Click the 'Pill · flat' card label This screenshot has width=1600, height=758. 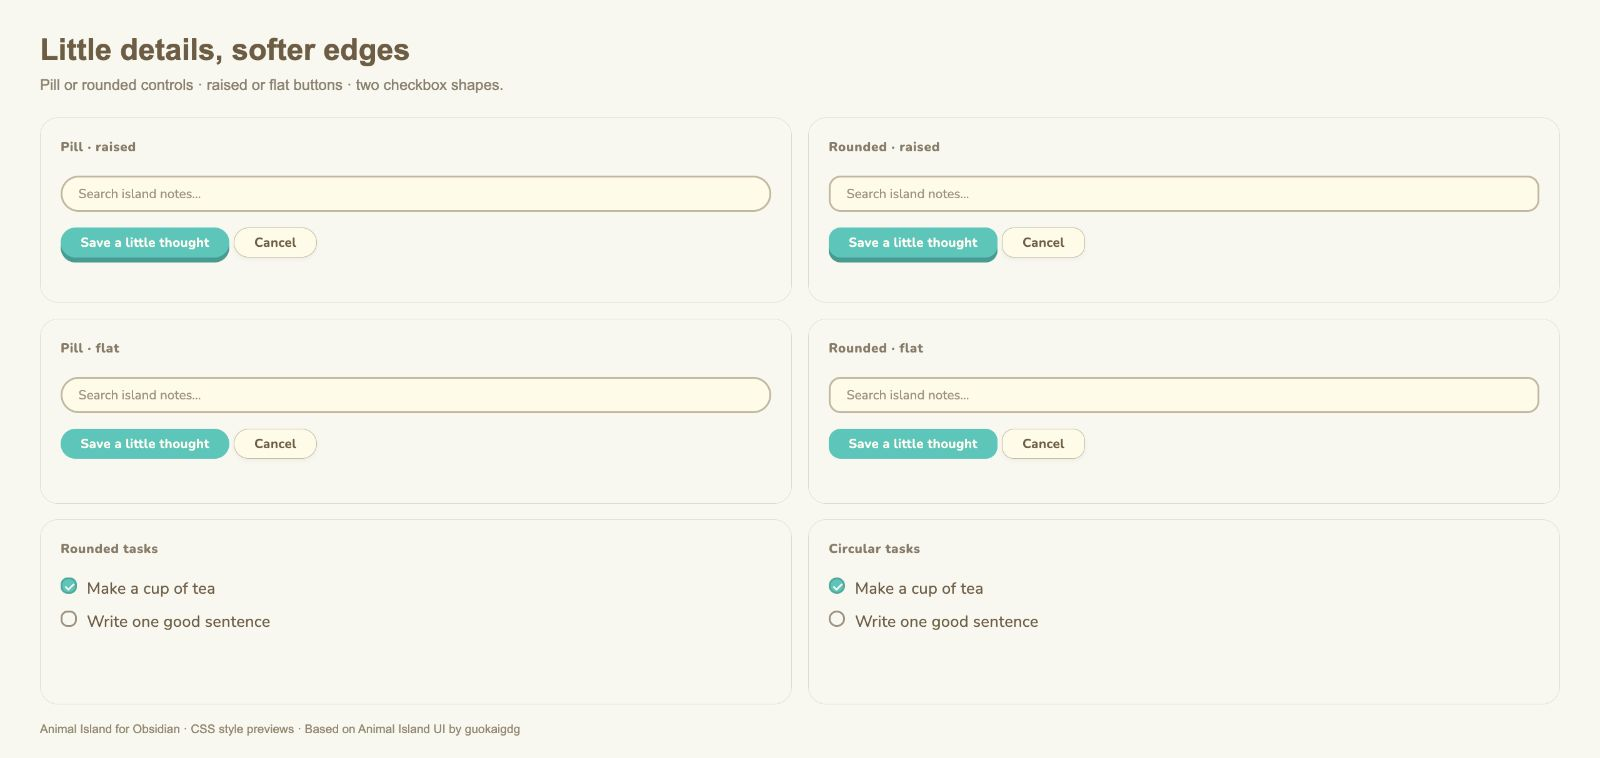[x=90, y=348]
